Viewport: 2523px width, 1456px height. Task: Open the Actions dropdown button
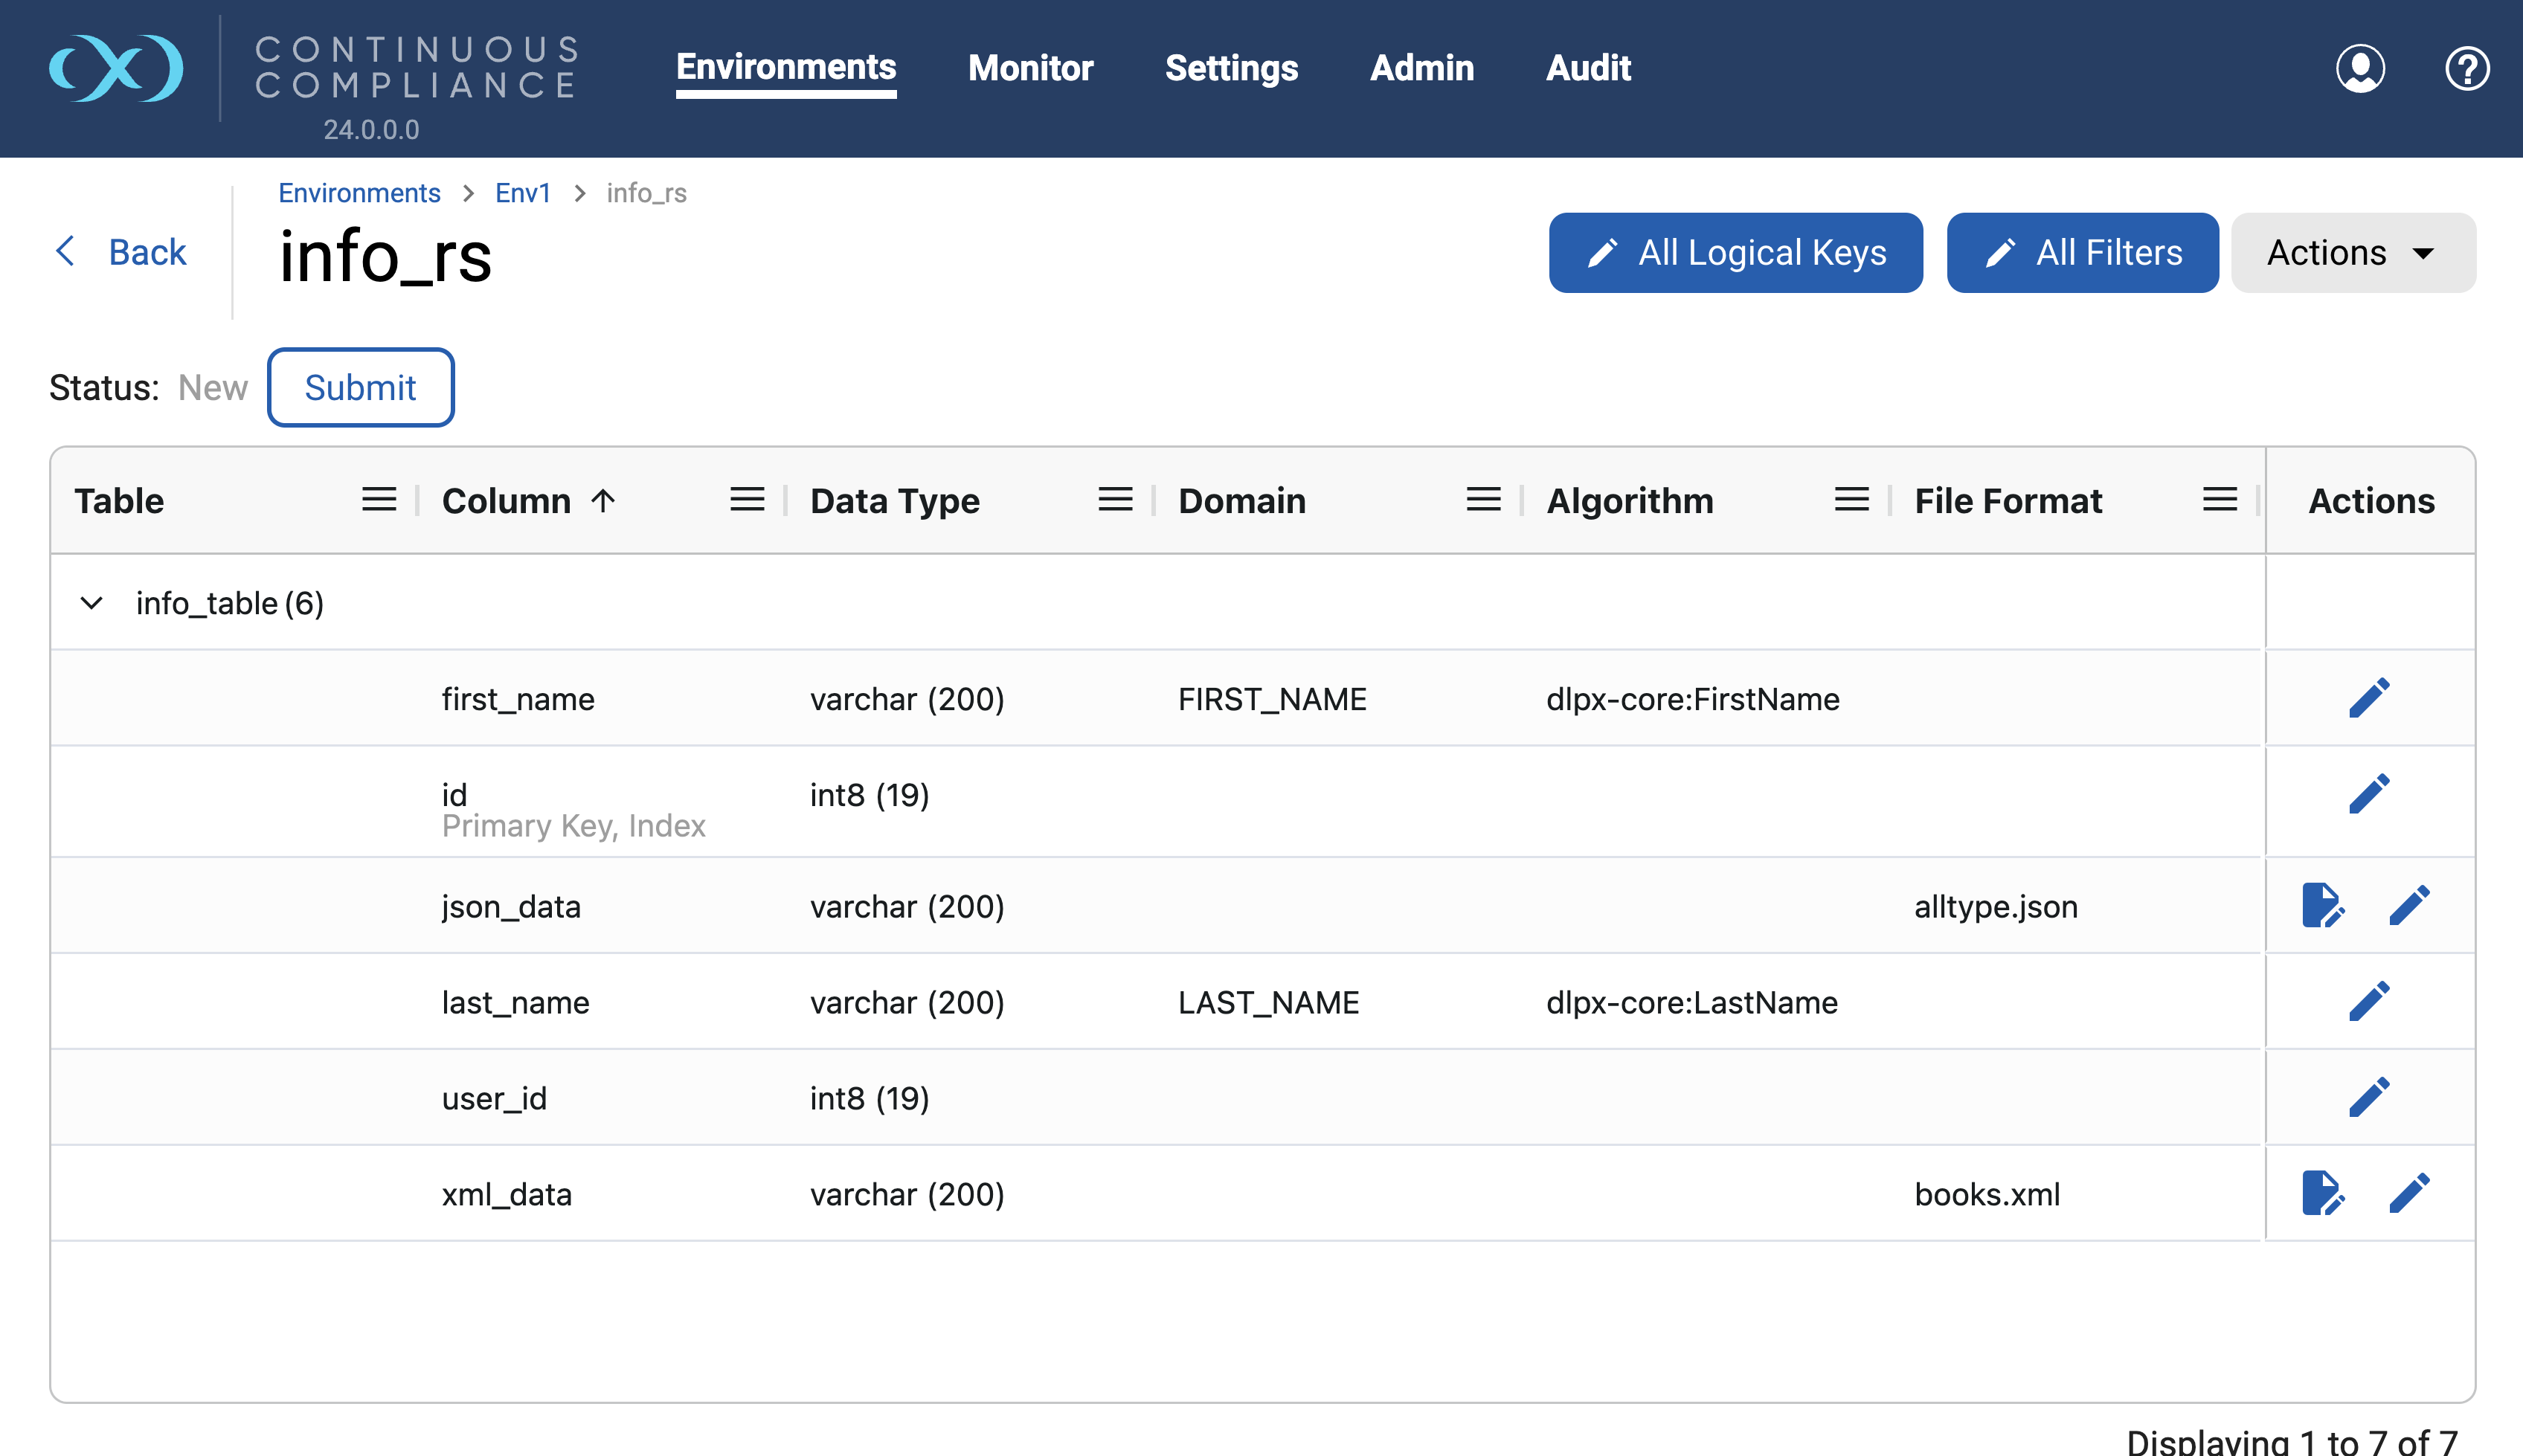pos(2352,253)
